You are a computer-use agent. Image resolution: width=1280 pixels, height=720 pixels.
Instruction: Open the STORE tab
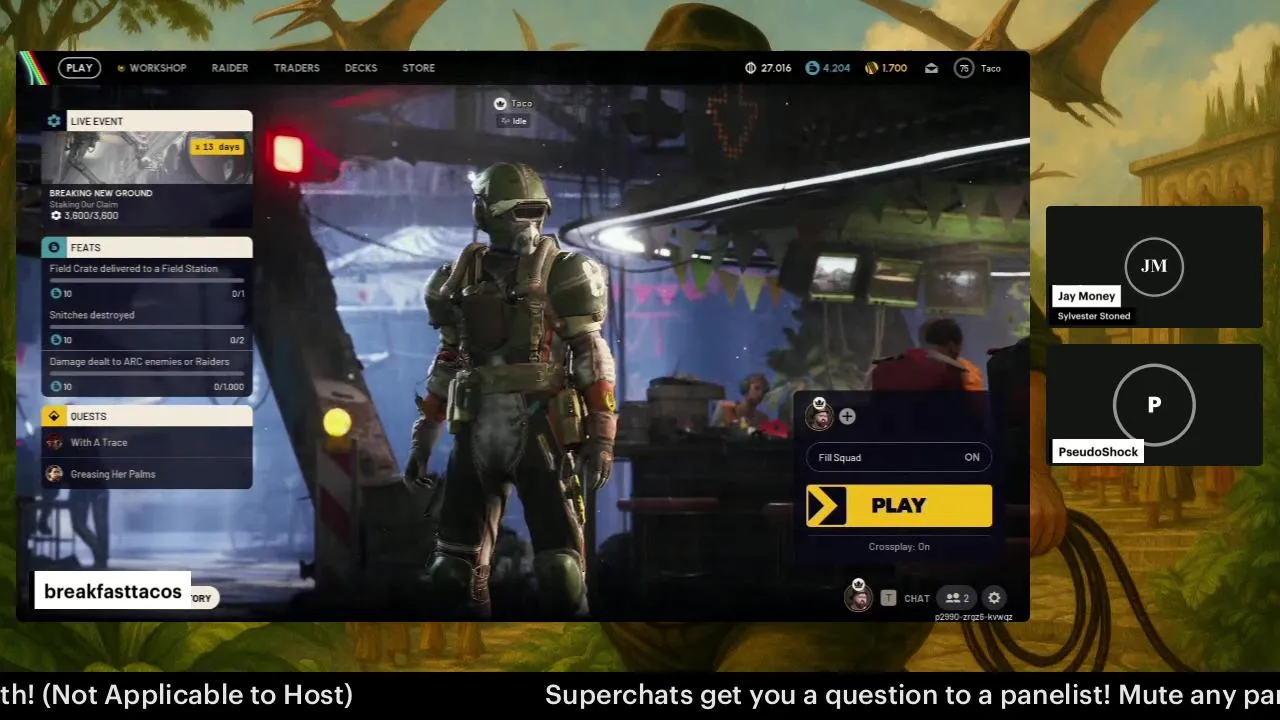click(419, 68)
